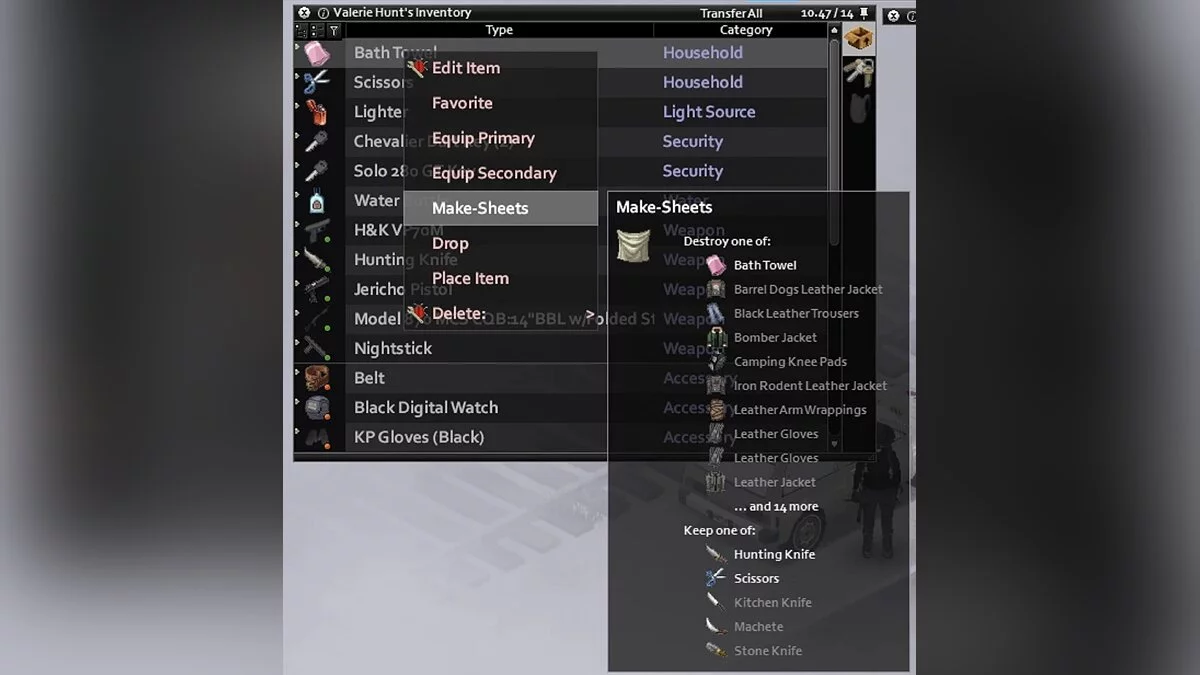
Task: Expand the Bath Towel row arrow
Action: (297, 46)
